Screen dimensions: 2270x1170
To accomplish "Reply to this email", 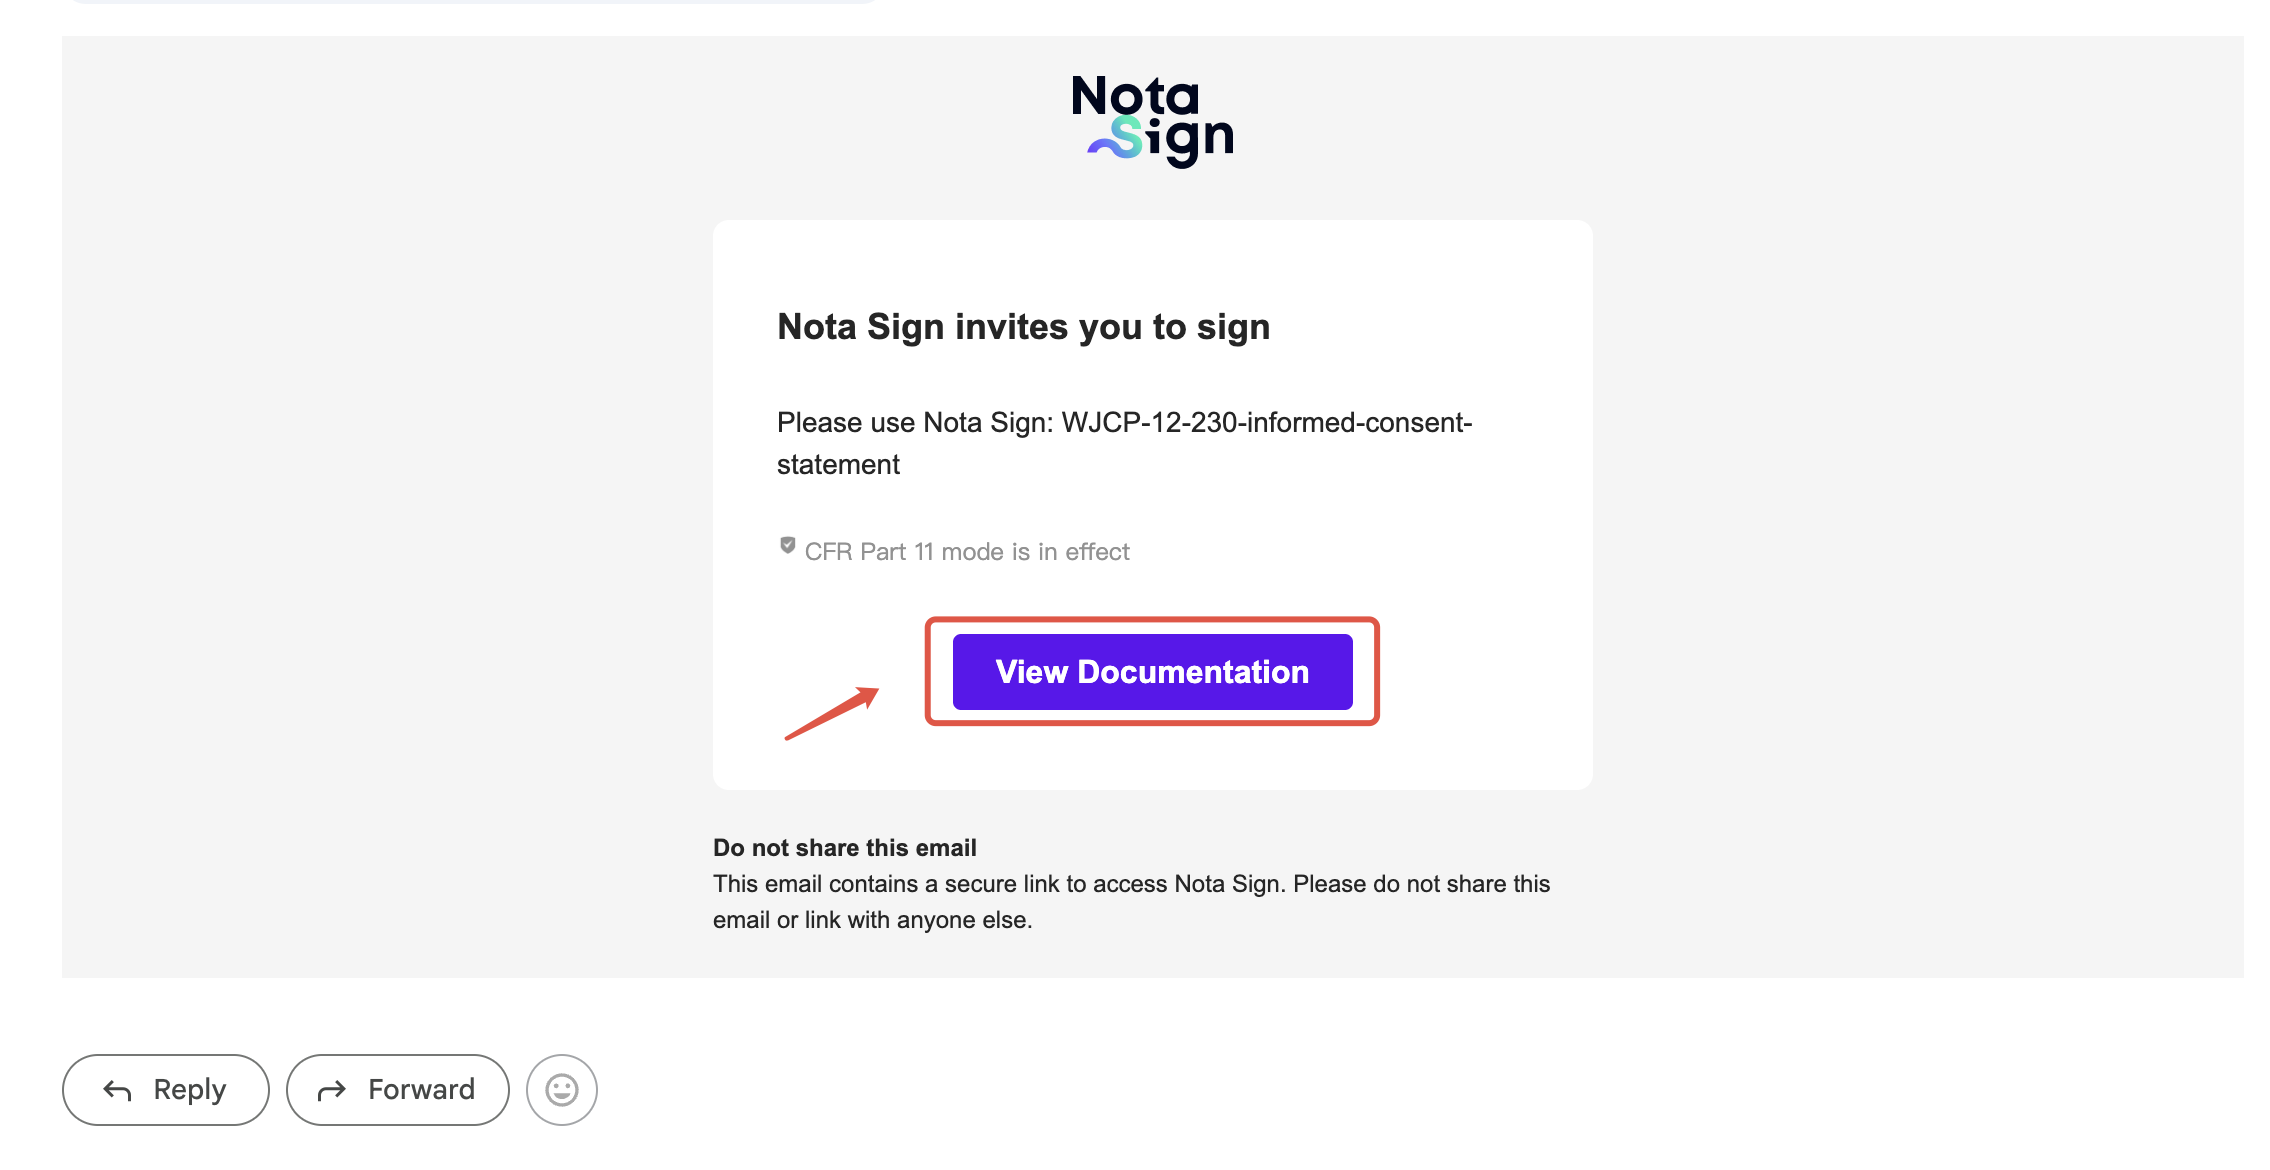I will (166, 1090).
